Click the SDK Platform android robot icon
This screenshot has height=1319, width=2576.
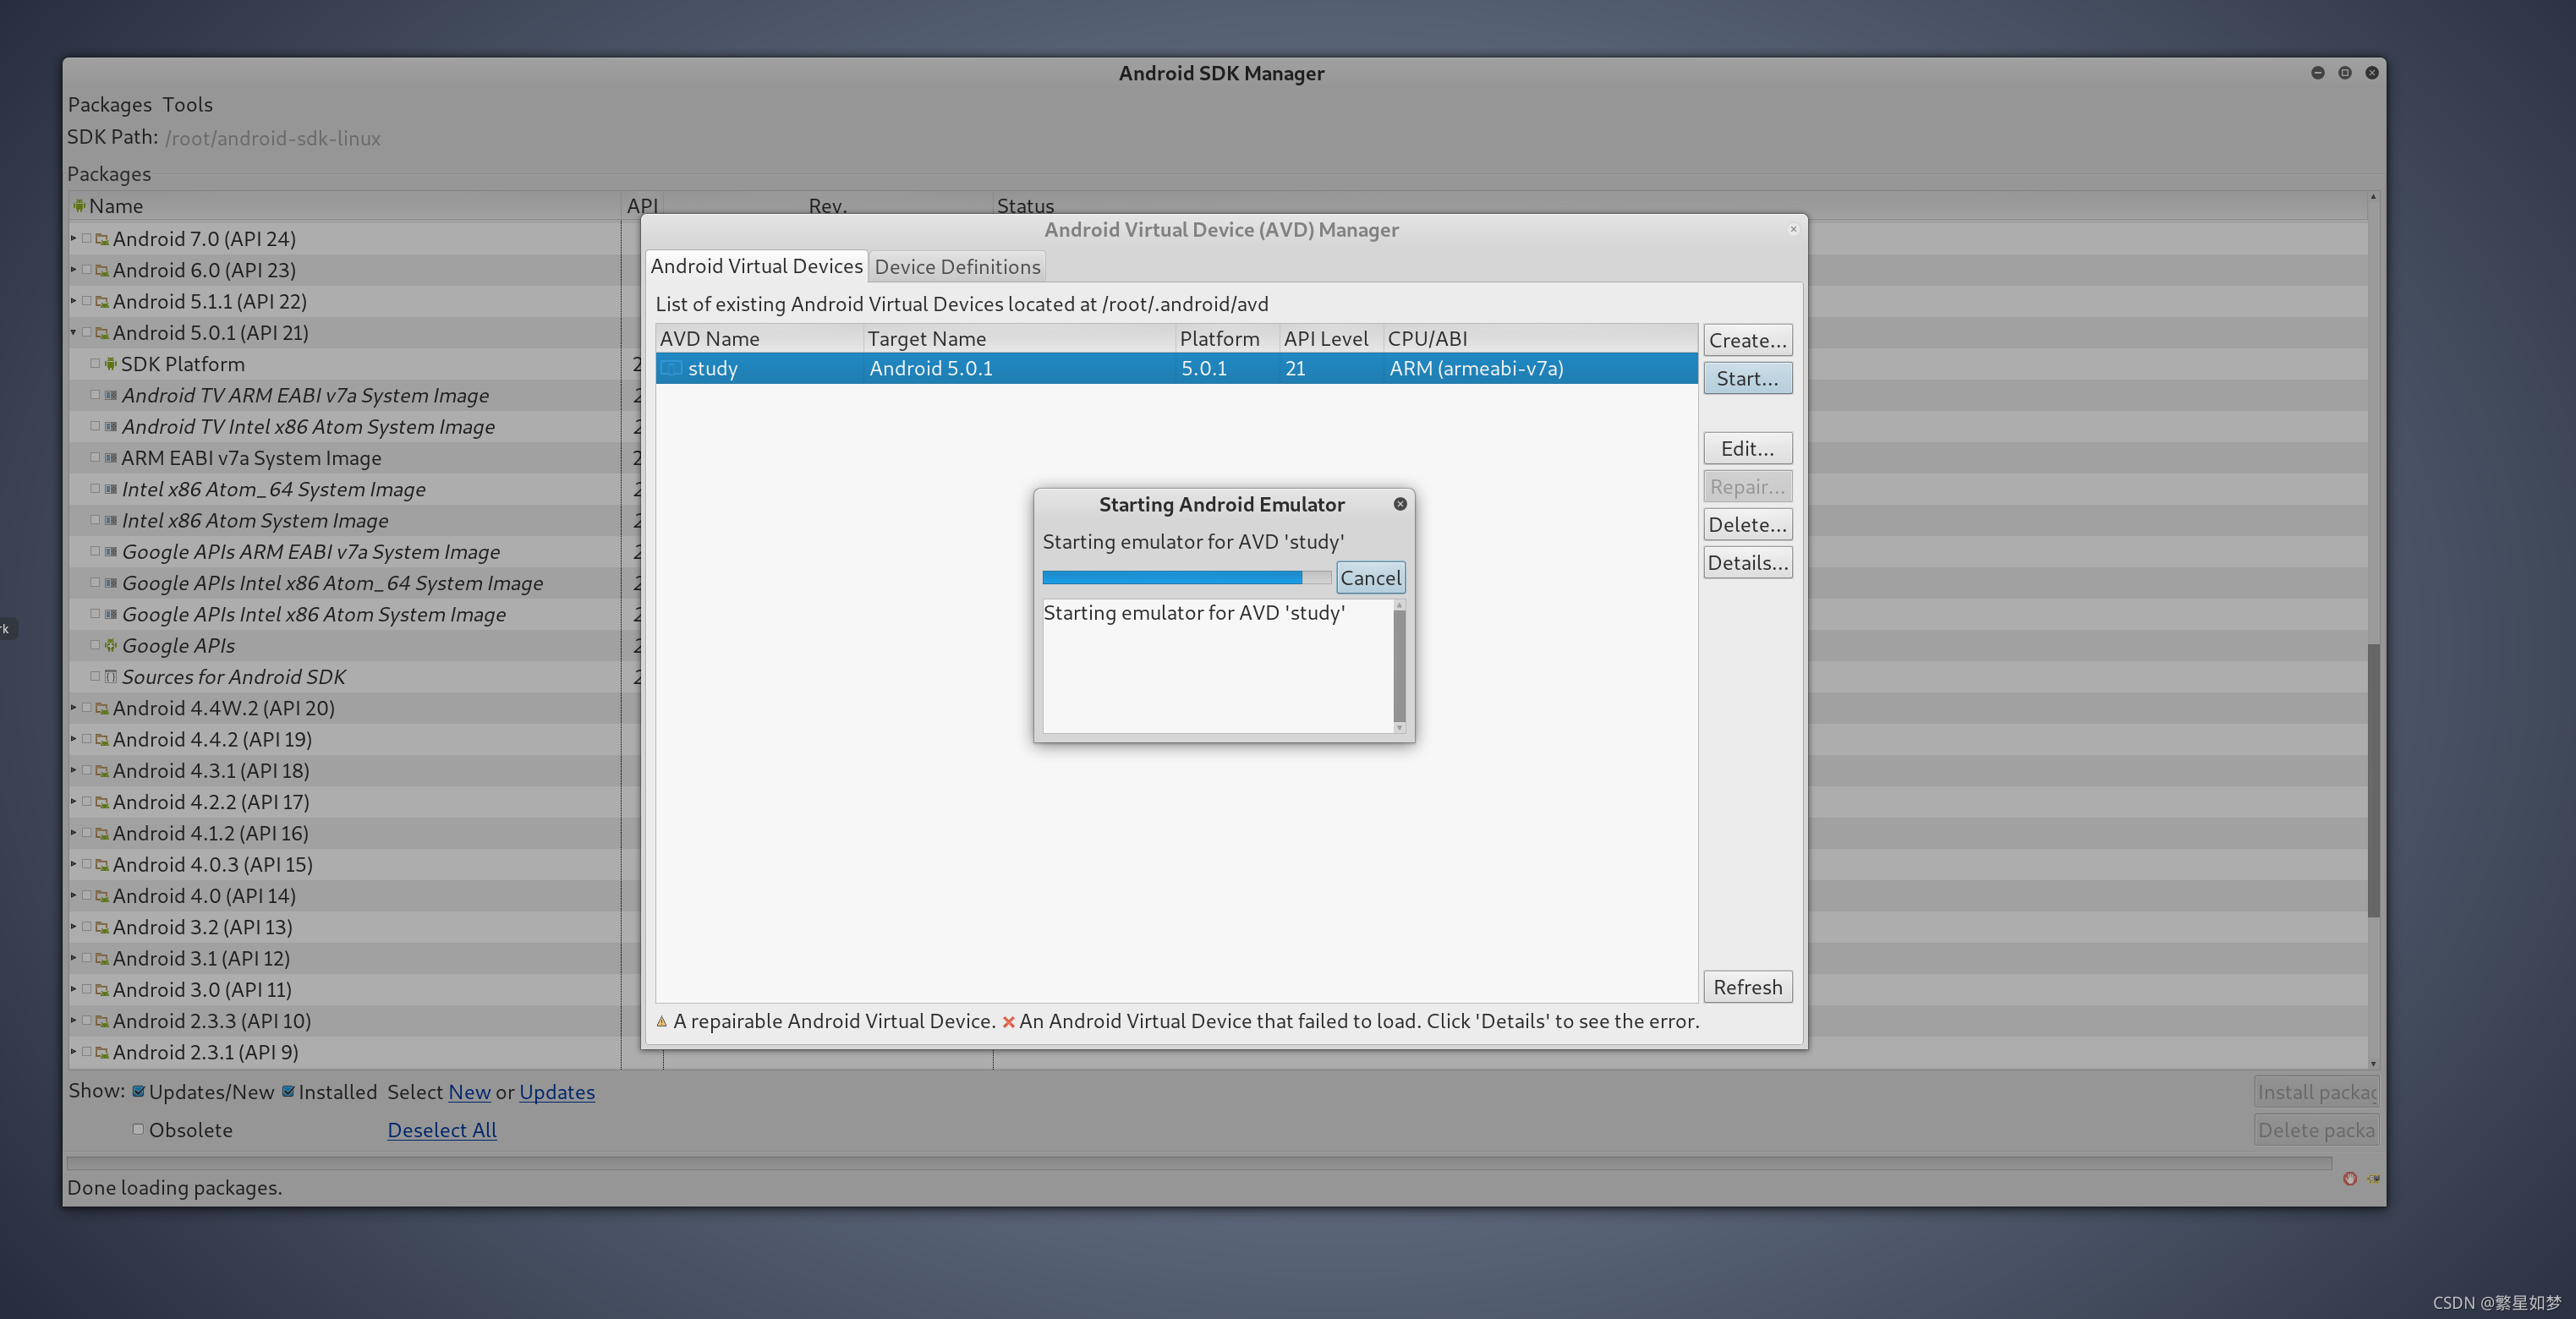(x=110, y=364)
